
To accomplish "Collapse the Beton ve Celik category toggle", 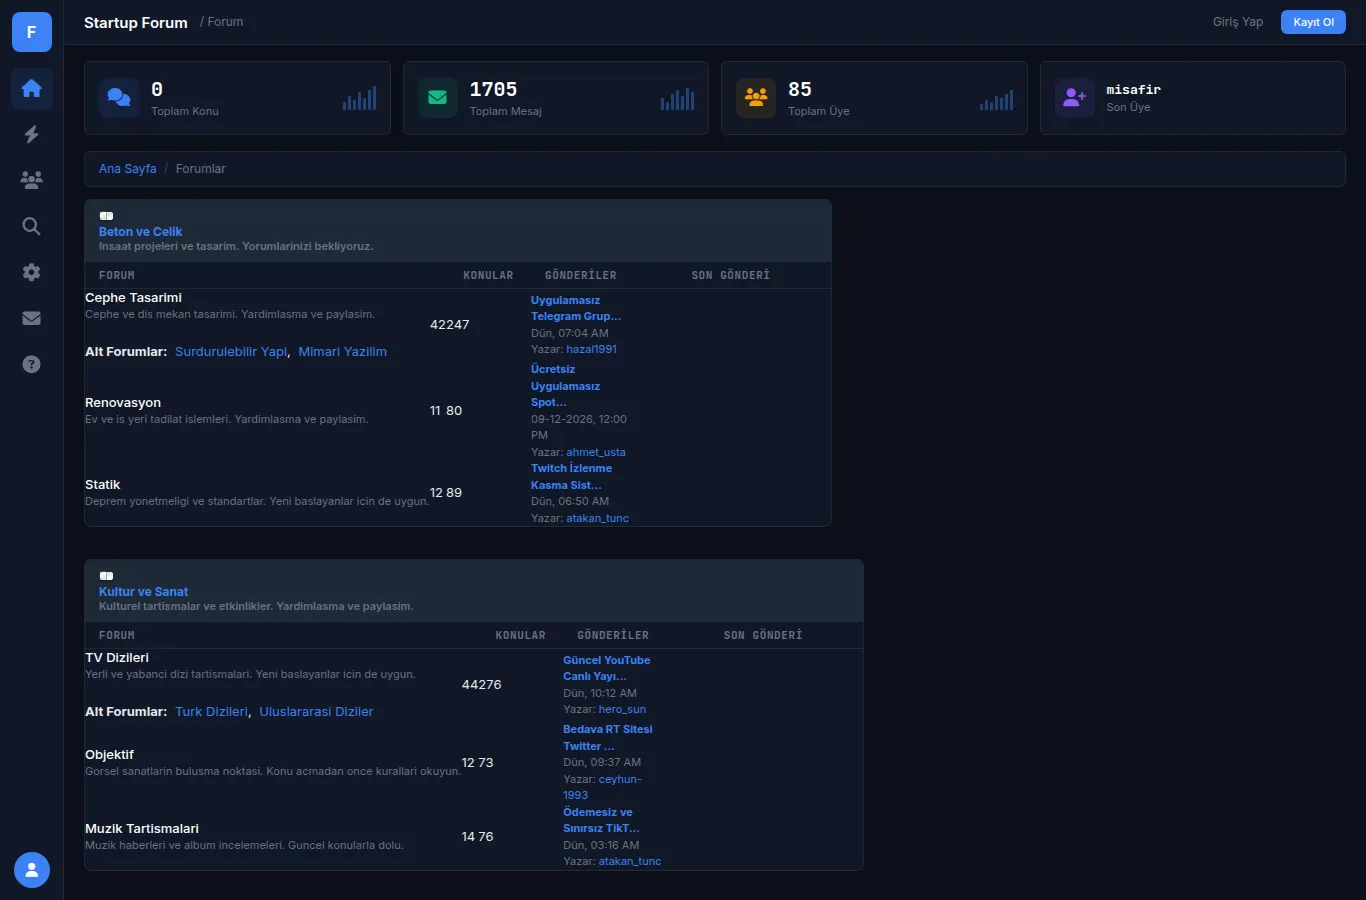I will coord(106,216).
